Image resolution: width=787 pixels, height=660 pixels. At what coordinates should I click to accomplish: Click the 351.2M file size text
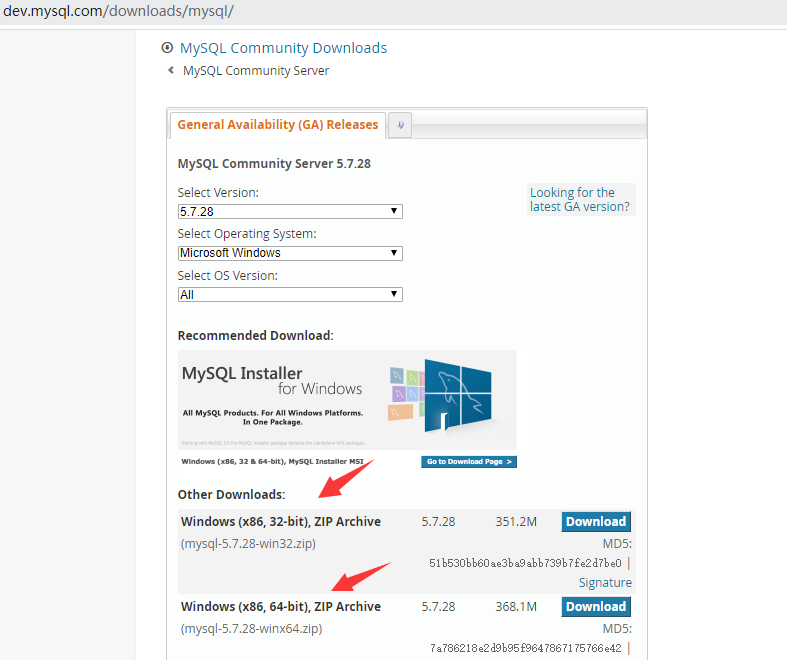516,521
